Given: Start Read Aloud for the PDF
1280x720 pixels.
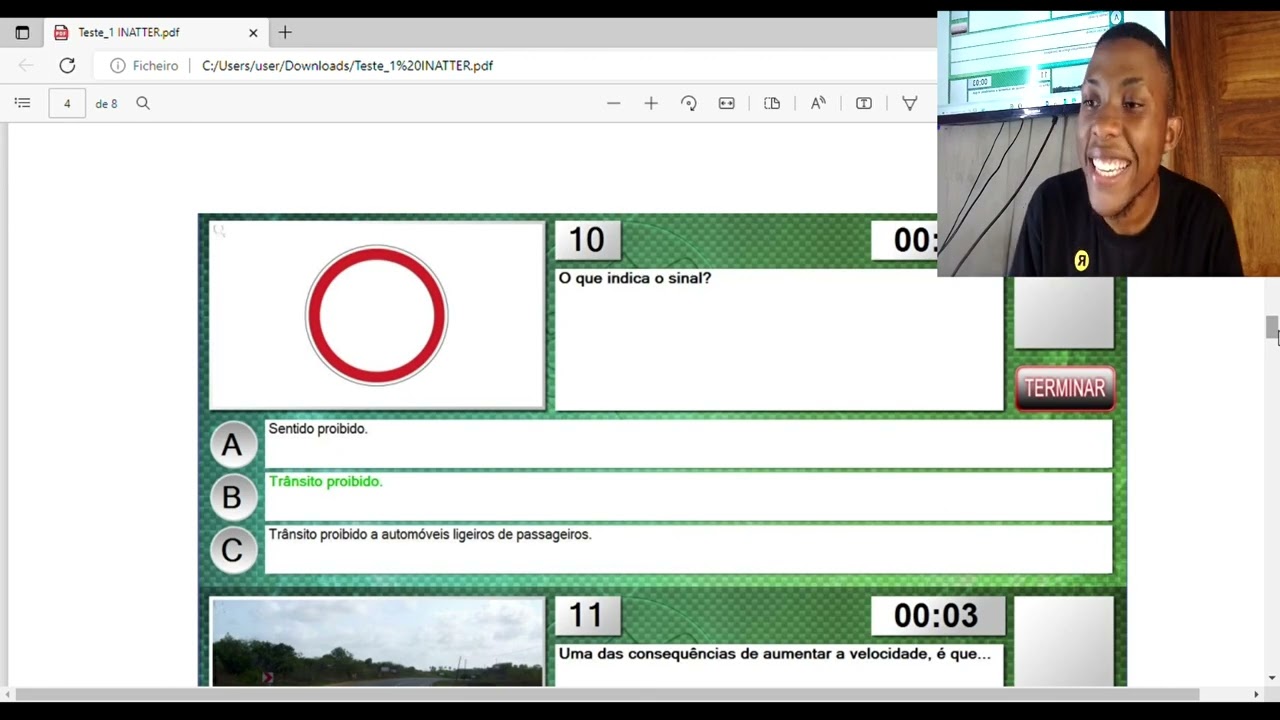Looking at the screenshot, I should tap(818, 103).
